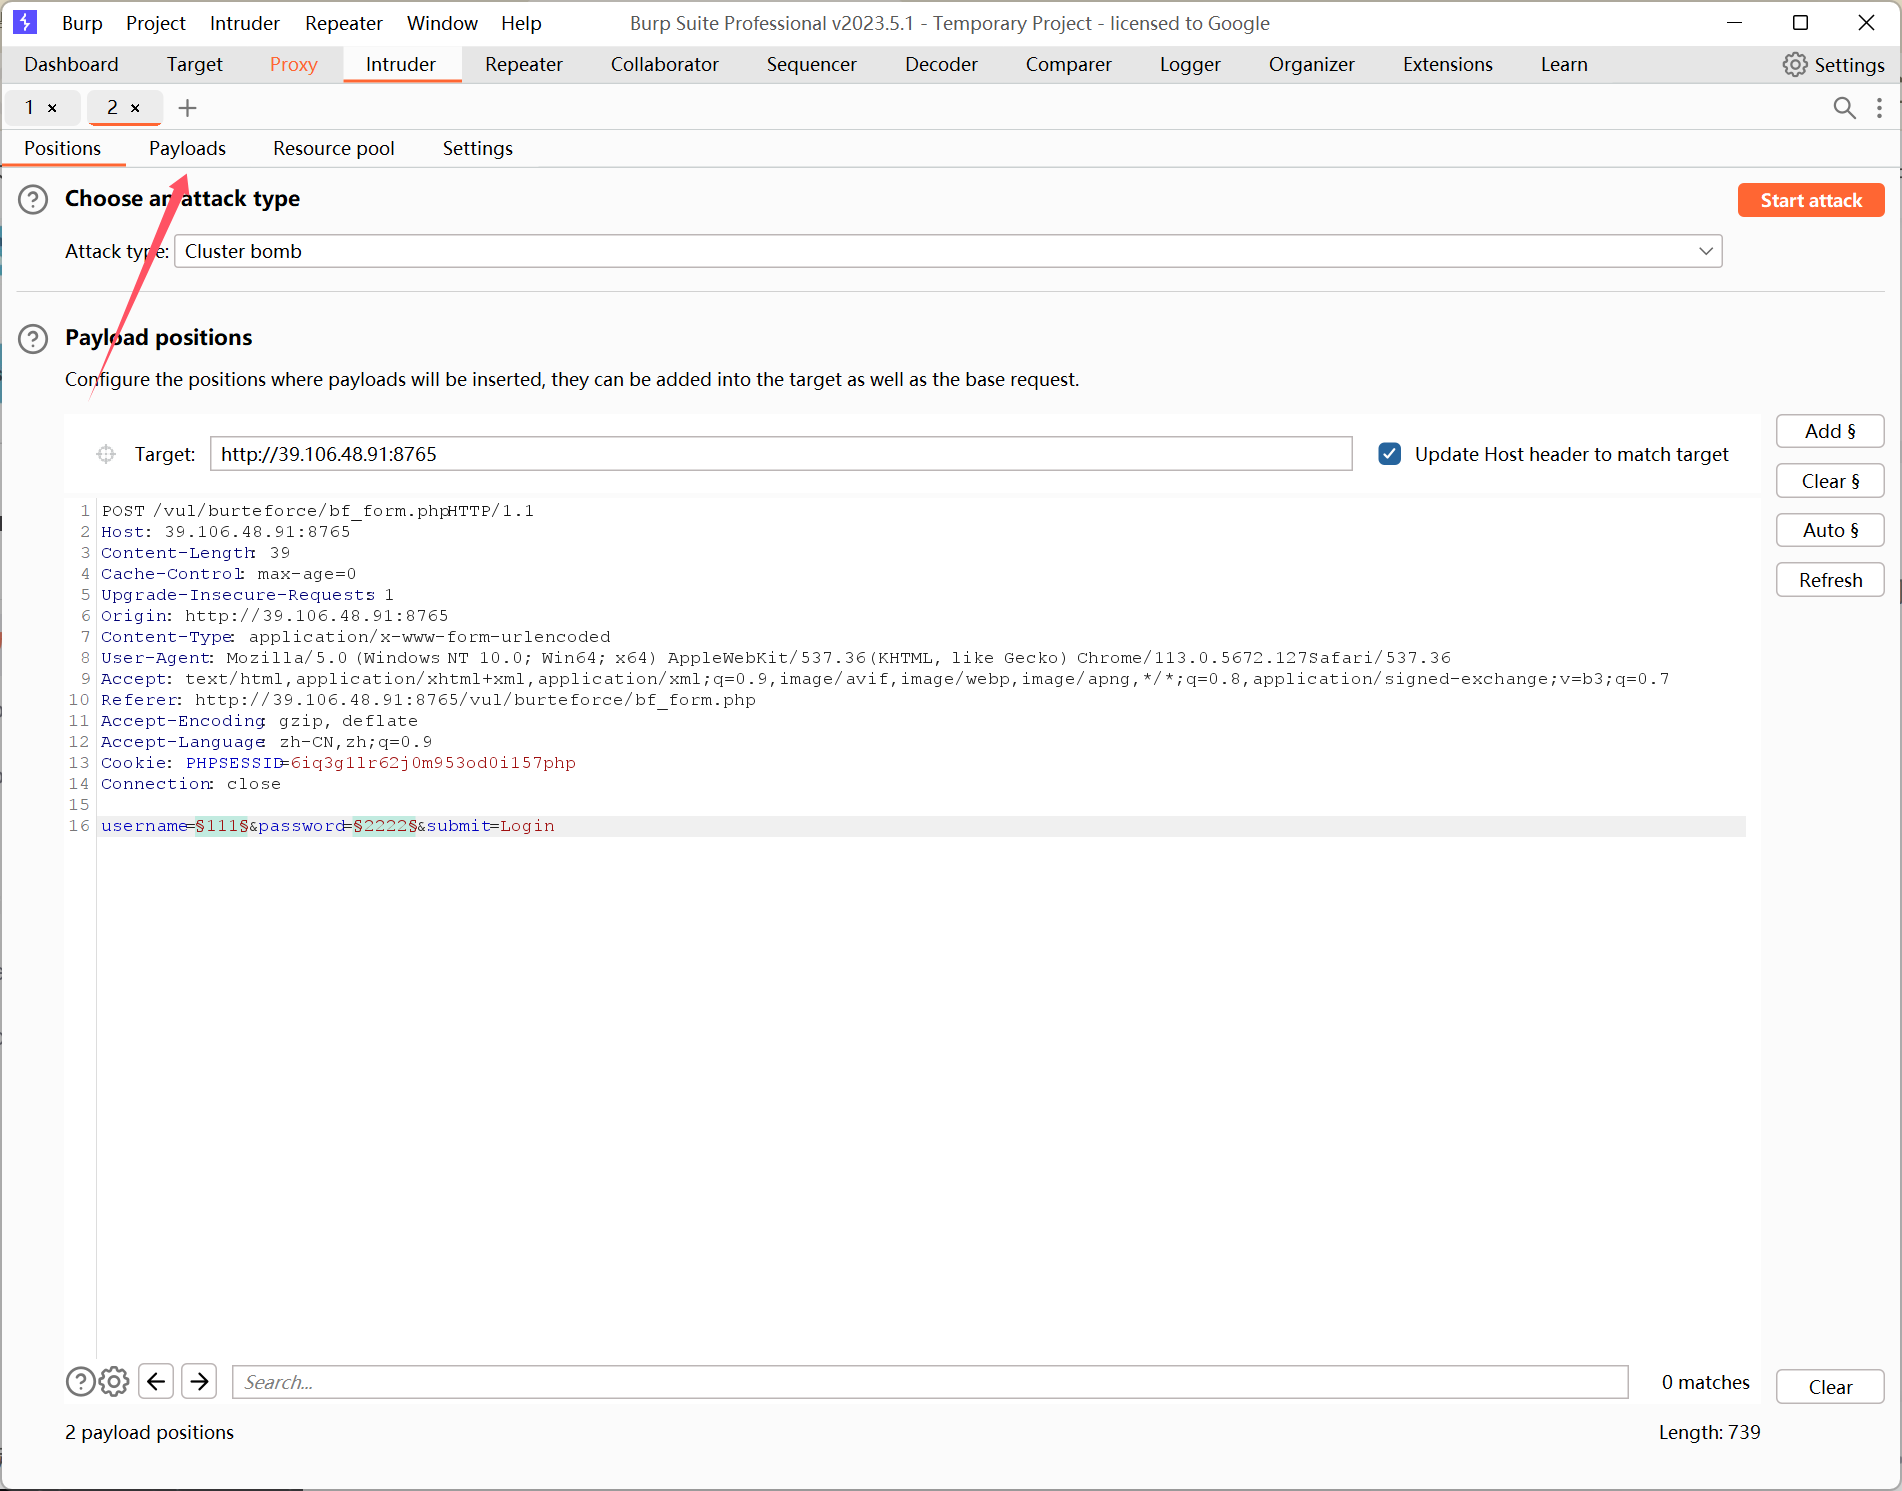Click the Auto § button
Image resolution: width=1902 pixels, height=1491 pixels.
(x=1830, y=530)
